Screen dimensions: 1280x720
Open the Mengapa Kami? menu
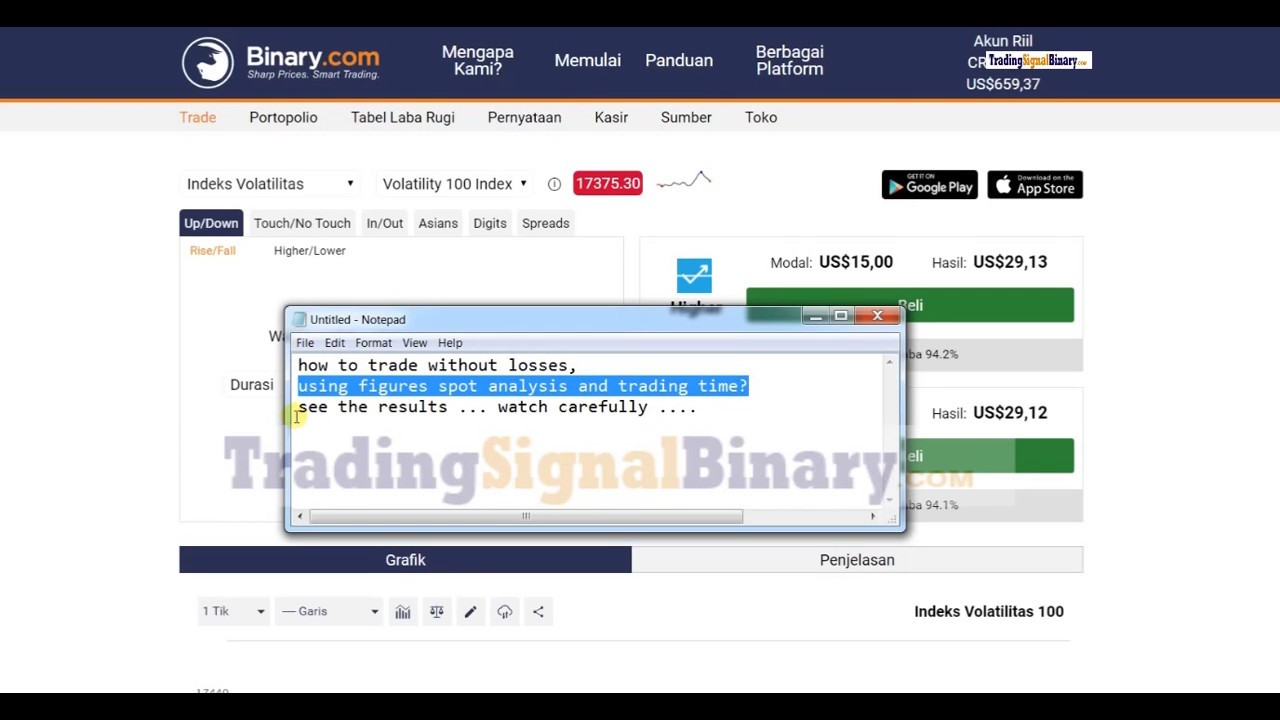point(478,60)
